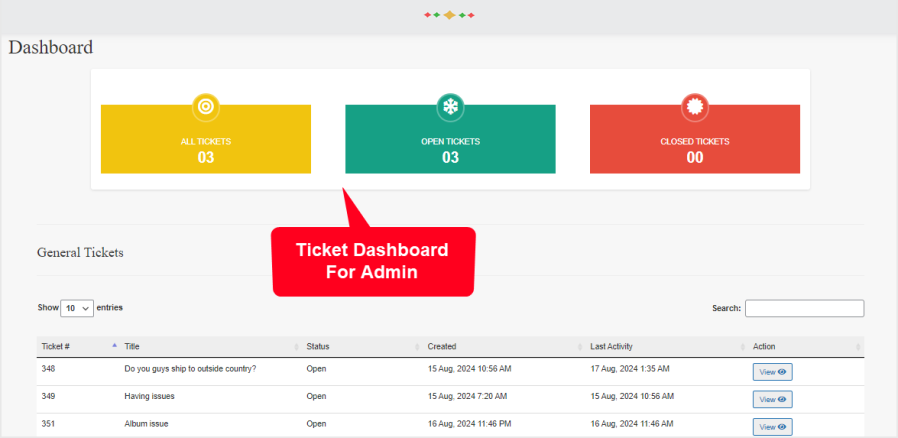
Task: Click the gear badge icon above Closed Tickets
Action: click(x=695, y=105)
